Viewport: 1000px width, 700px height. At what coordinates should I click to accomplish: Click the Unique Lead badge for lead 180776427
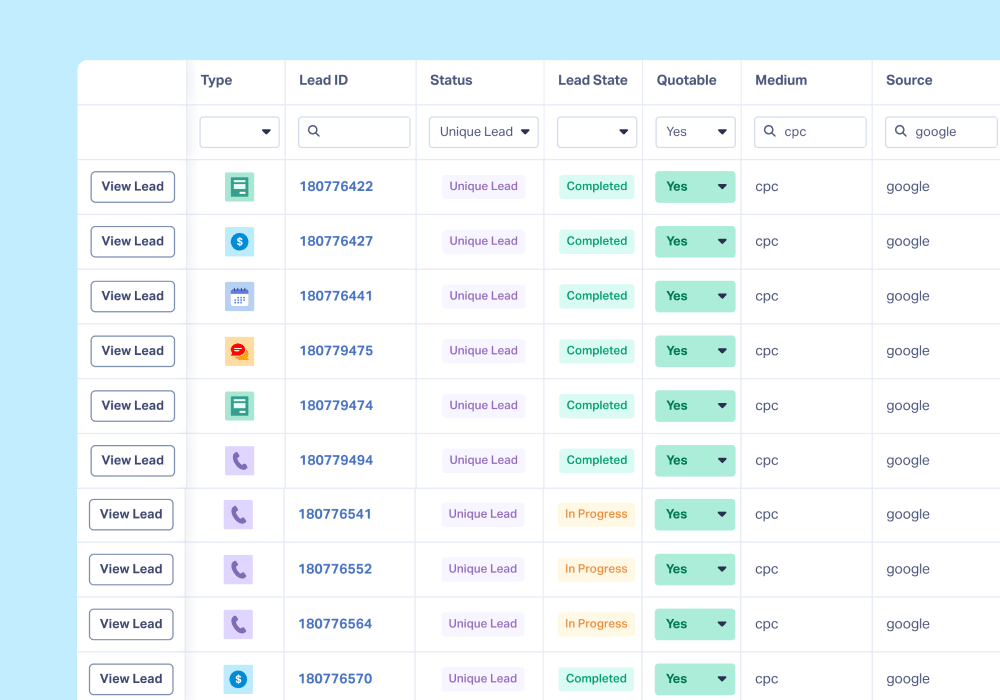(483, 242)
